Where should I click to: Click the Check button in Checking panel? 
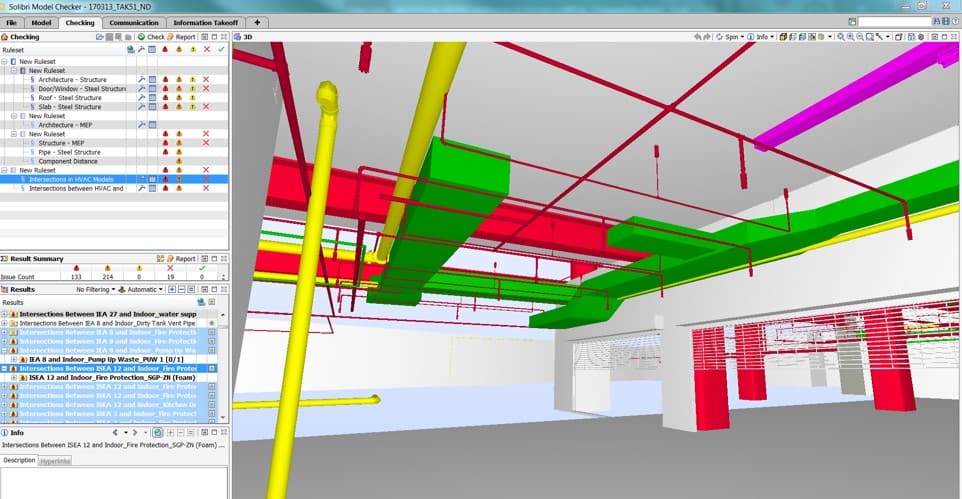151,37
